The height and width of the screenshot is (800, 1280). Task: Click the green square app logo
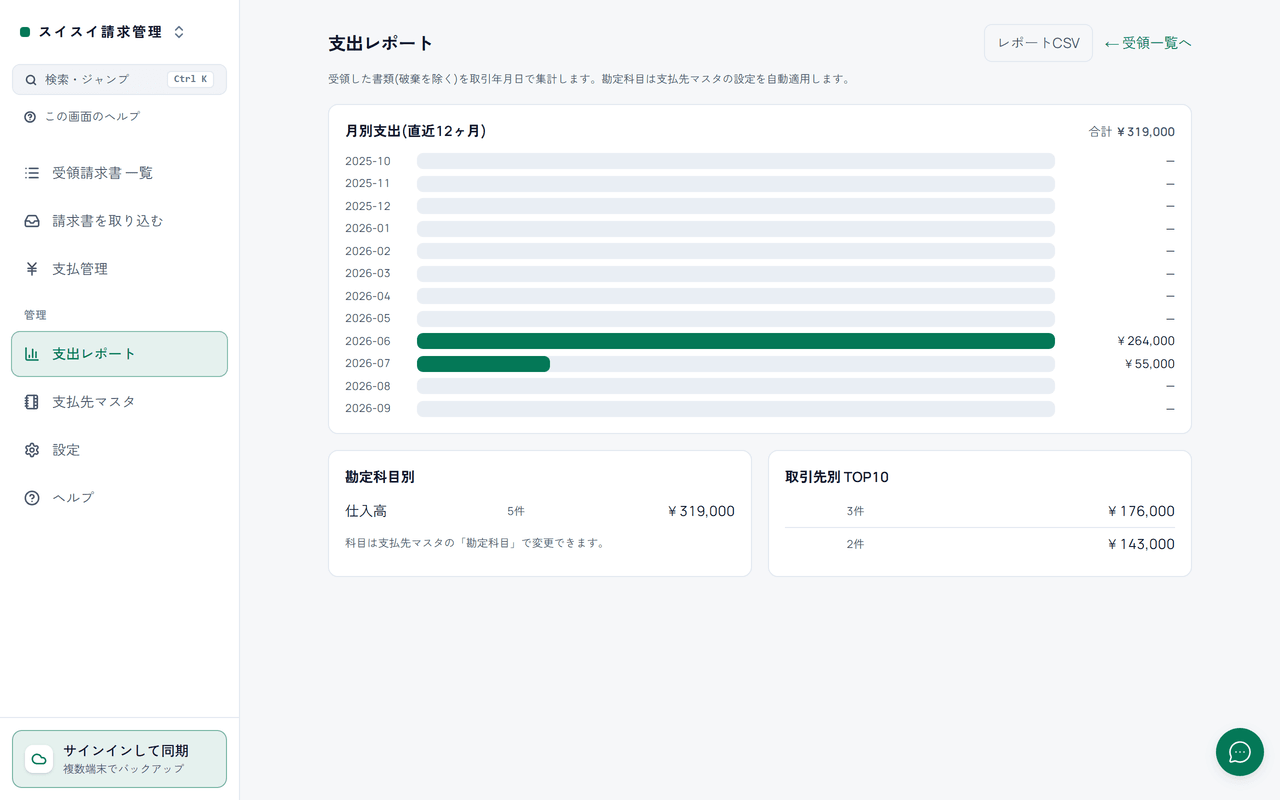25,32
